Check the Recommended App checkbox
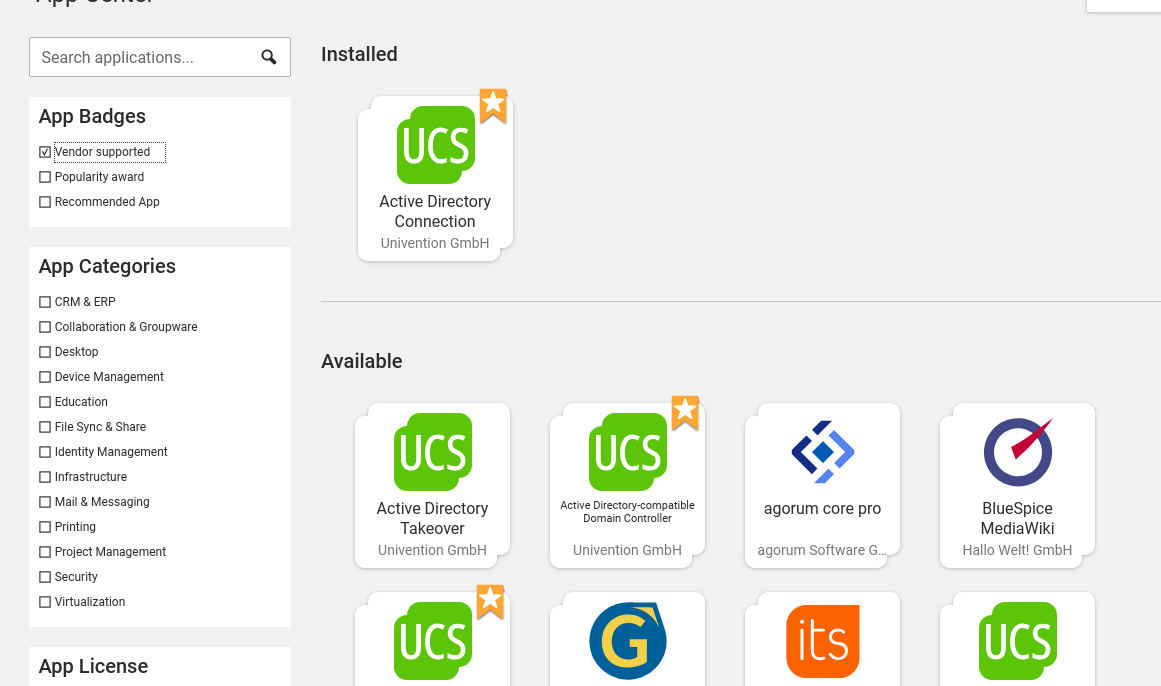 click(x=45, y=202)
